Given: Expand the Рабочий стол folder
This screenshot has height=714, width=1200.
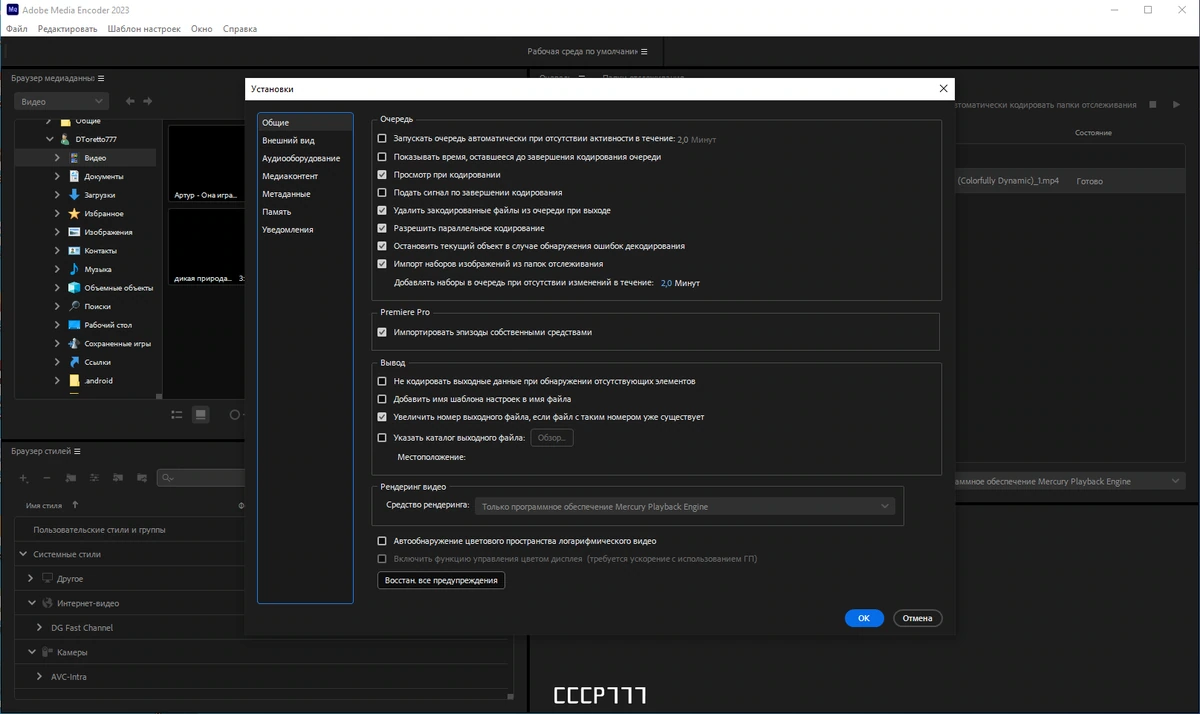Looking at the screenshot, I should 58,325.
